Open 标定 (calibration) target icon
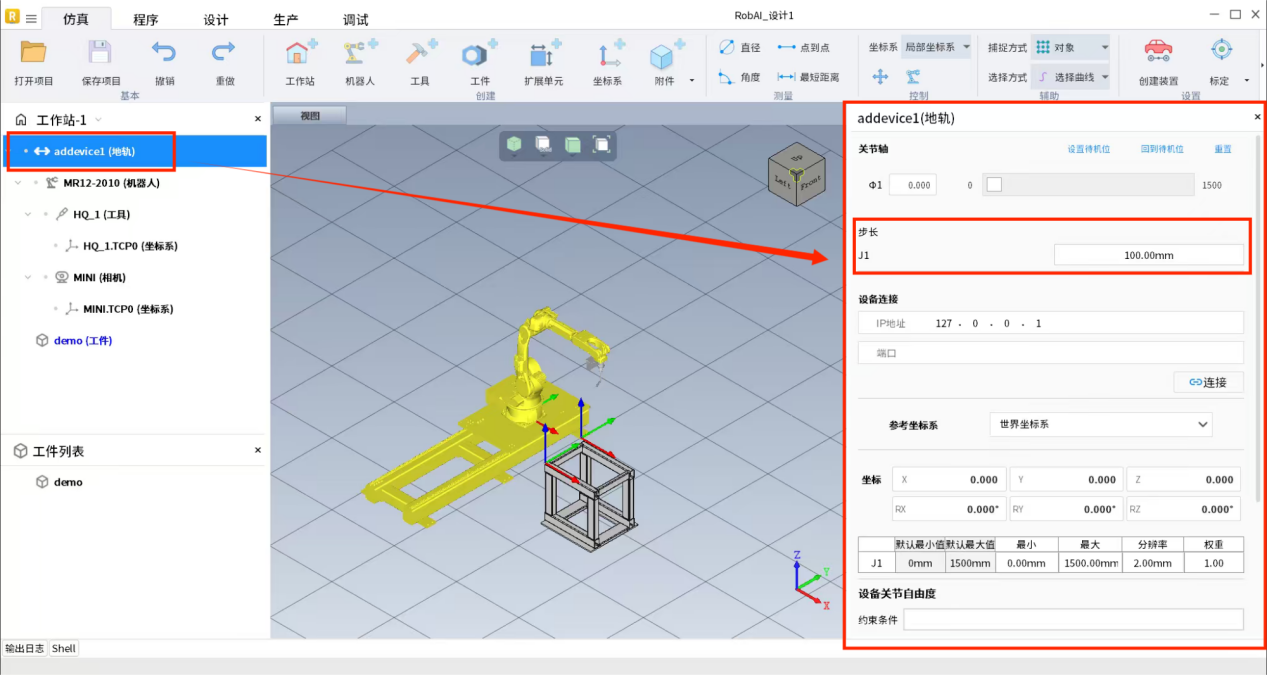Screen dimensions: 1267x675 click(x=1220, y=52)
